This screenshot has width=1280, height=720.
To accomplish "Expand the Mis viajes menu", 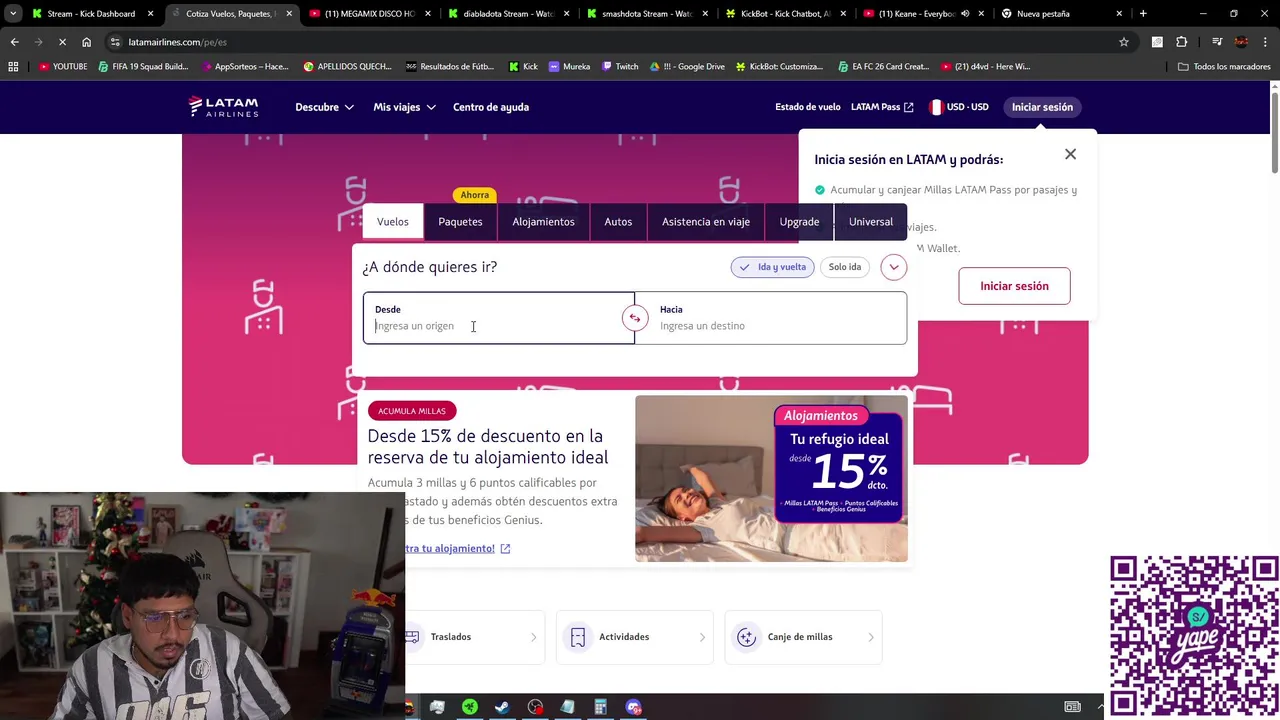I will pyautogui.click(x=404, y=107).
